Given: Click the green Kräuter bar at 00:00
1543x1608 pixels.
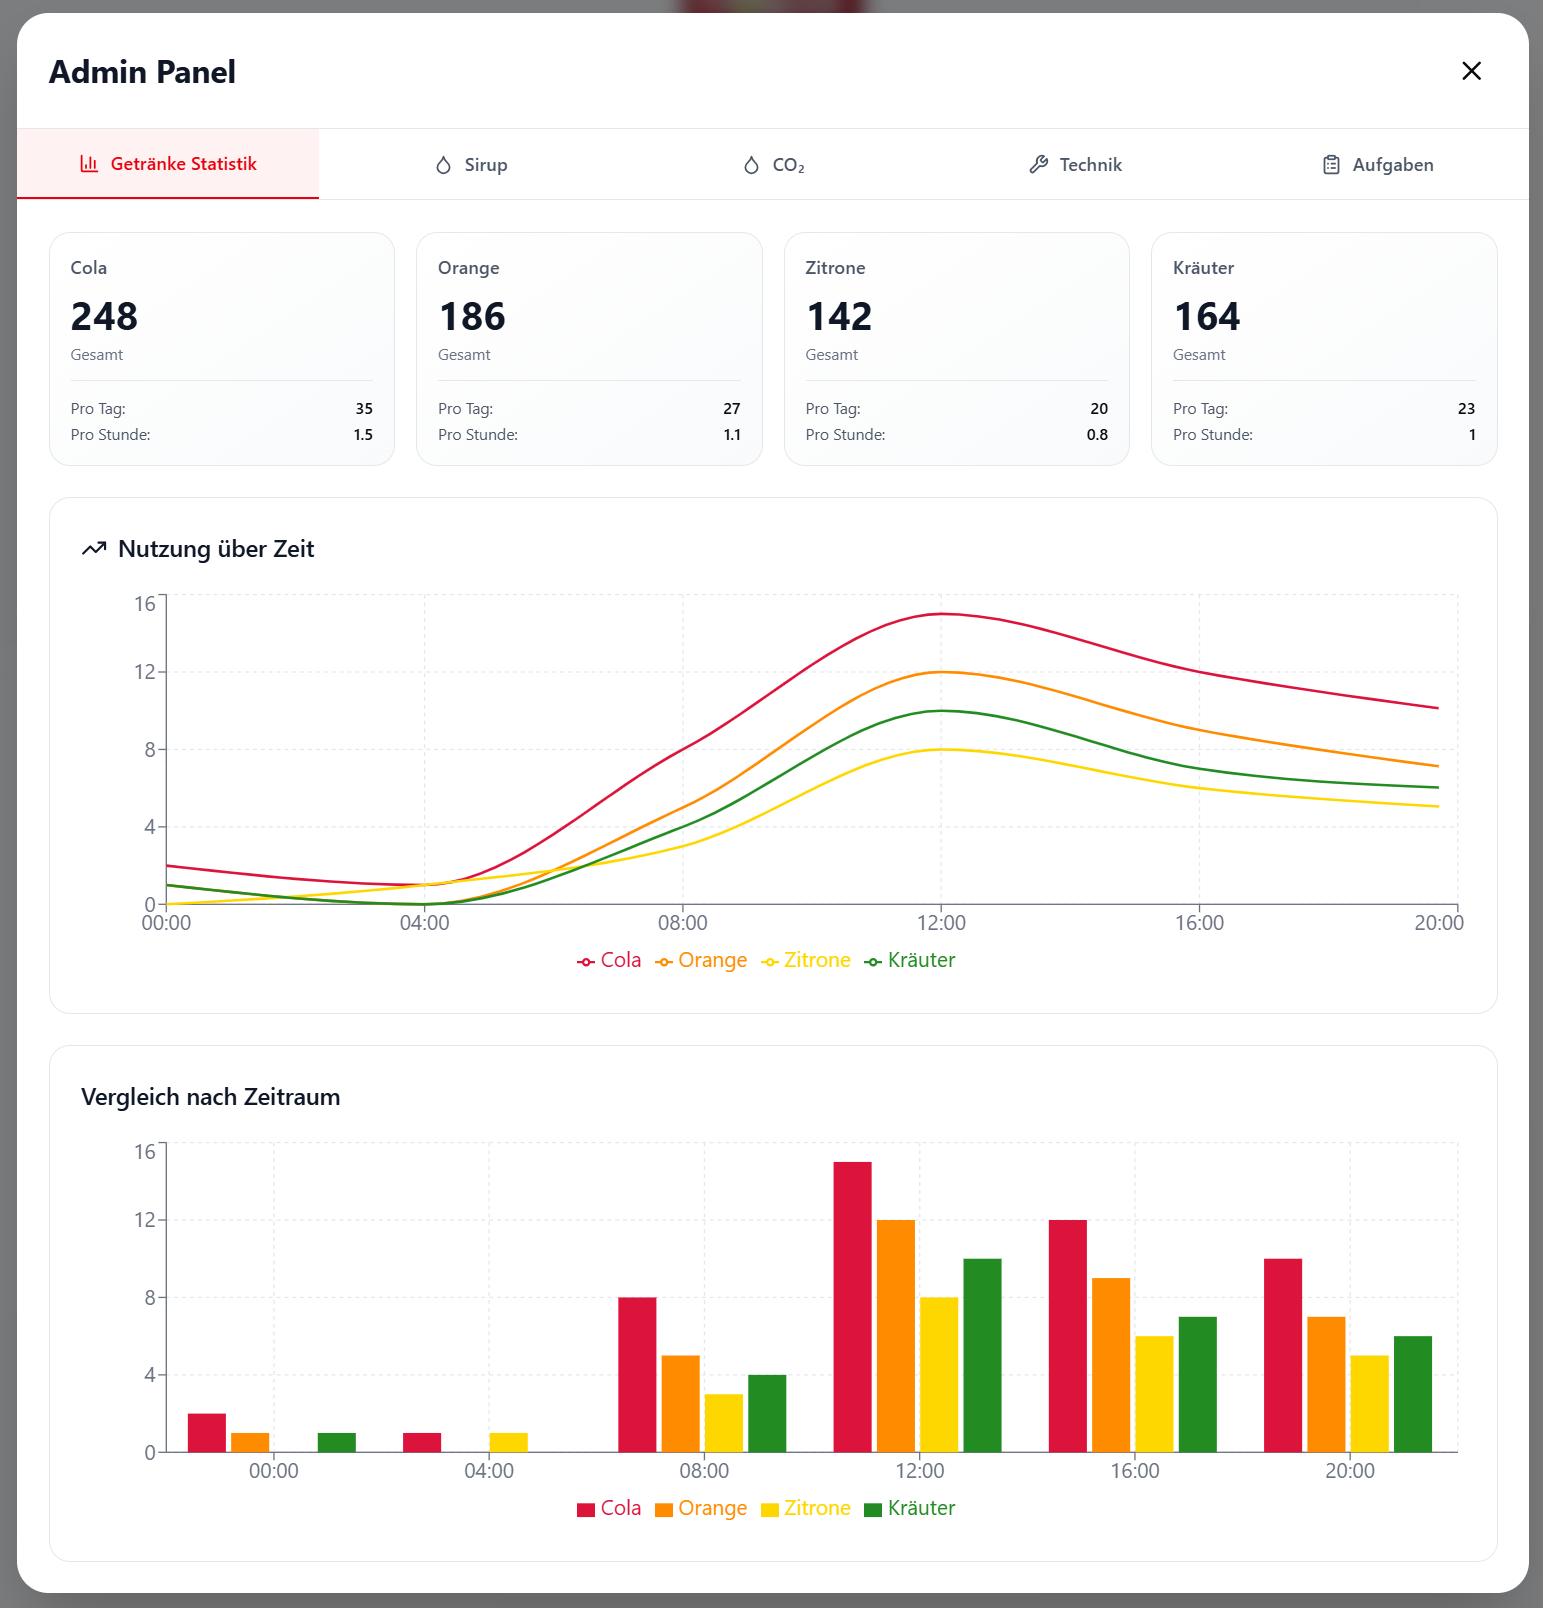Looking at the screenshot, I should (x=337, y=1442).
